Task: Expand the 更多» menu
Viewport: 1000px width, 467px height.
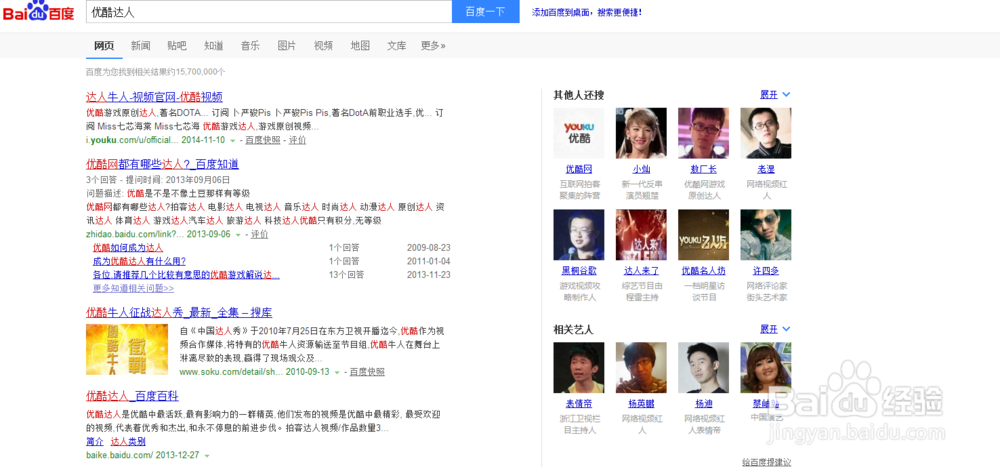Action: click(x=433, y=45)
